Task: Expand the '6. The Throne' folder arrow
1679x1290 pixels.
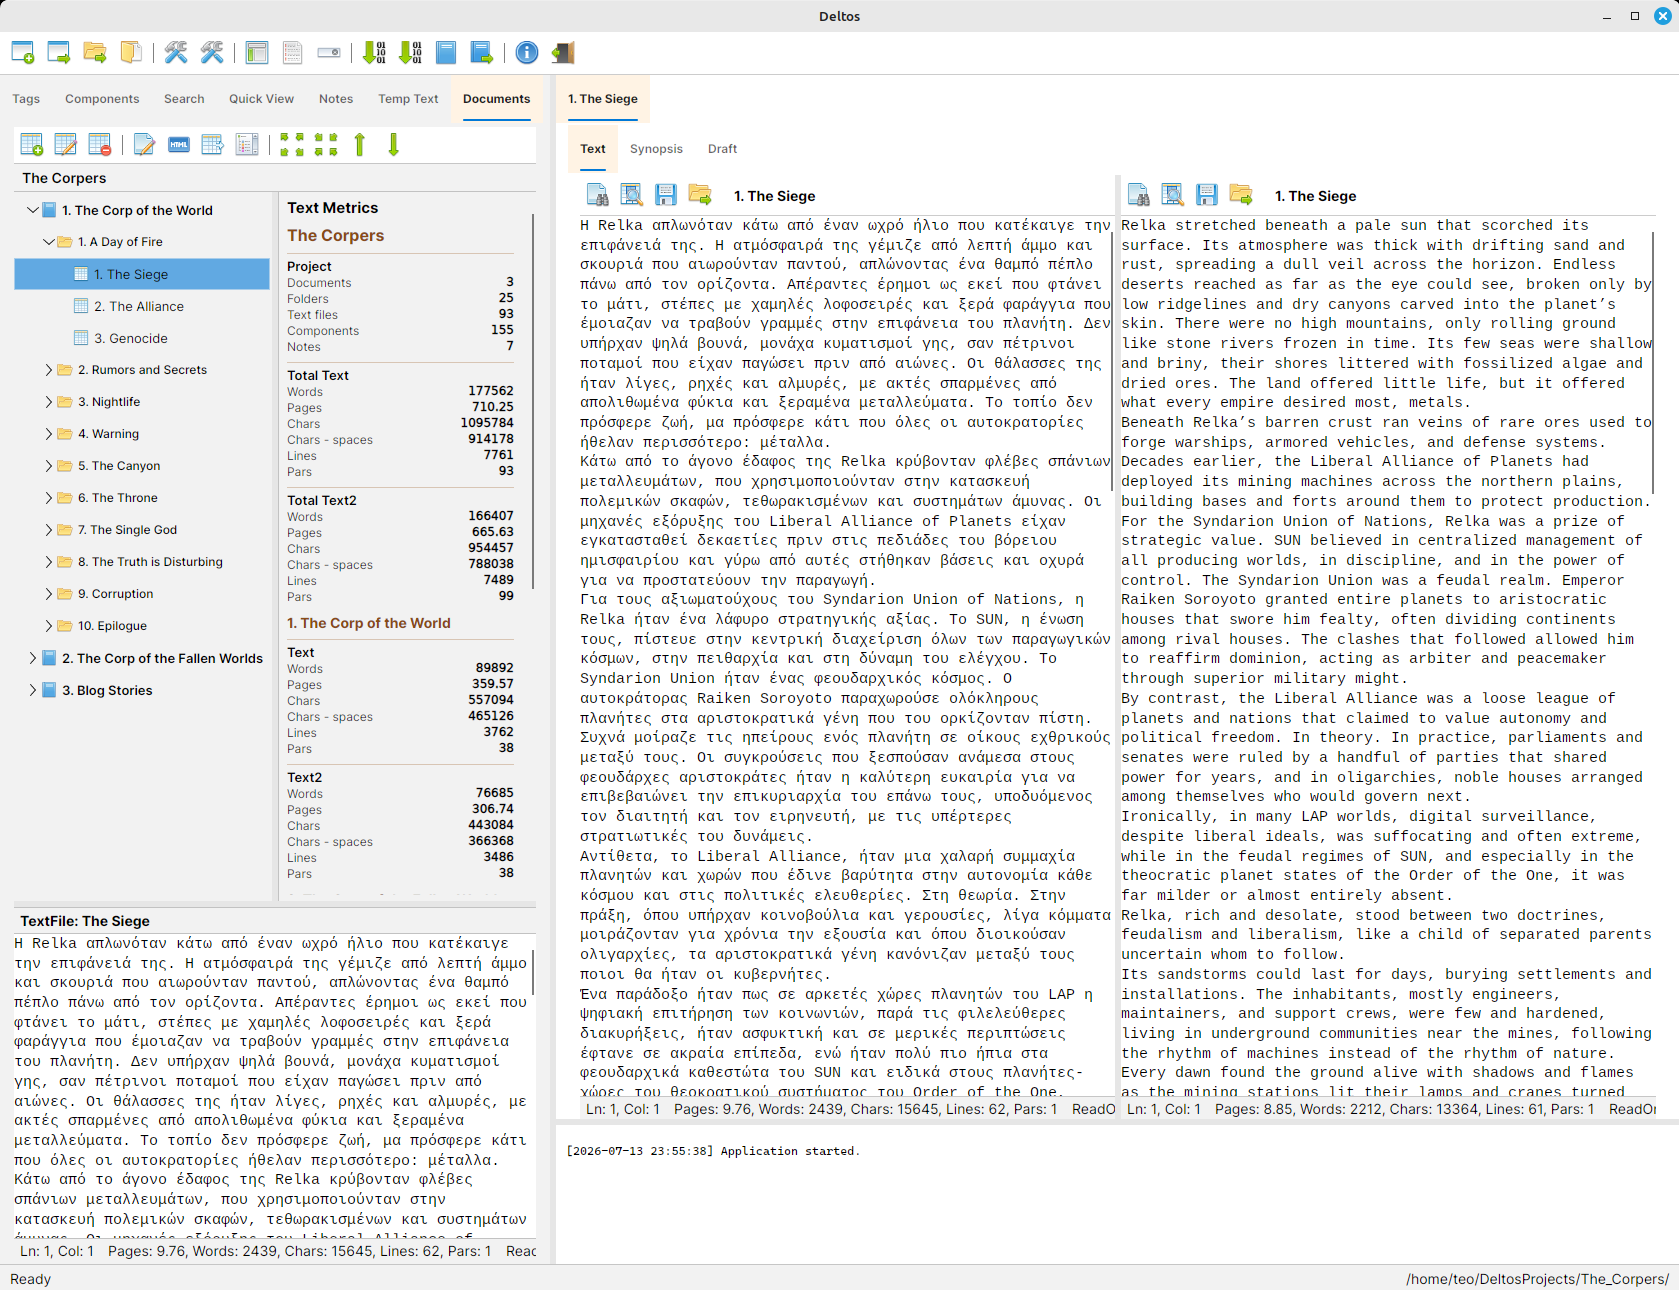Action: click(x=48, y=498)
